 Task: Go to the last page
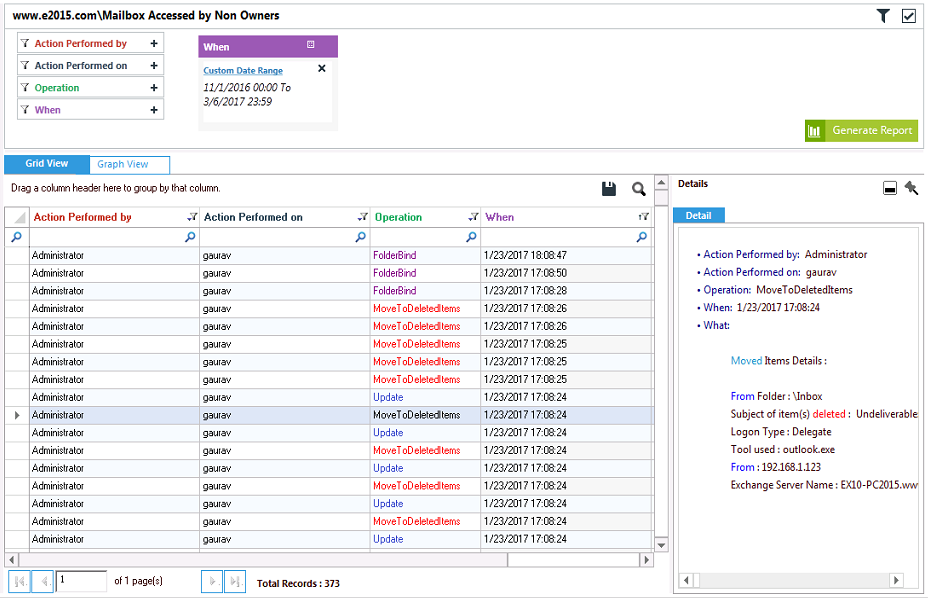235,582
